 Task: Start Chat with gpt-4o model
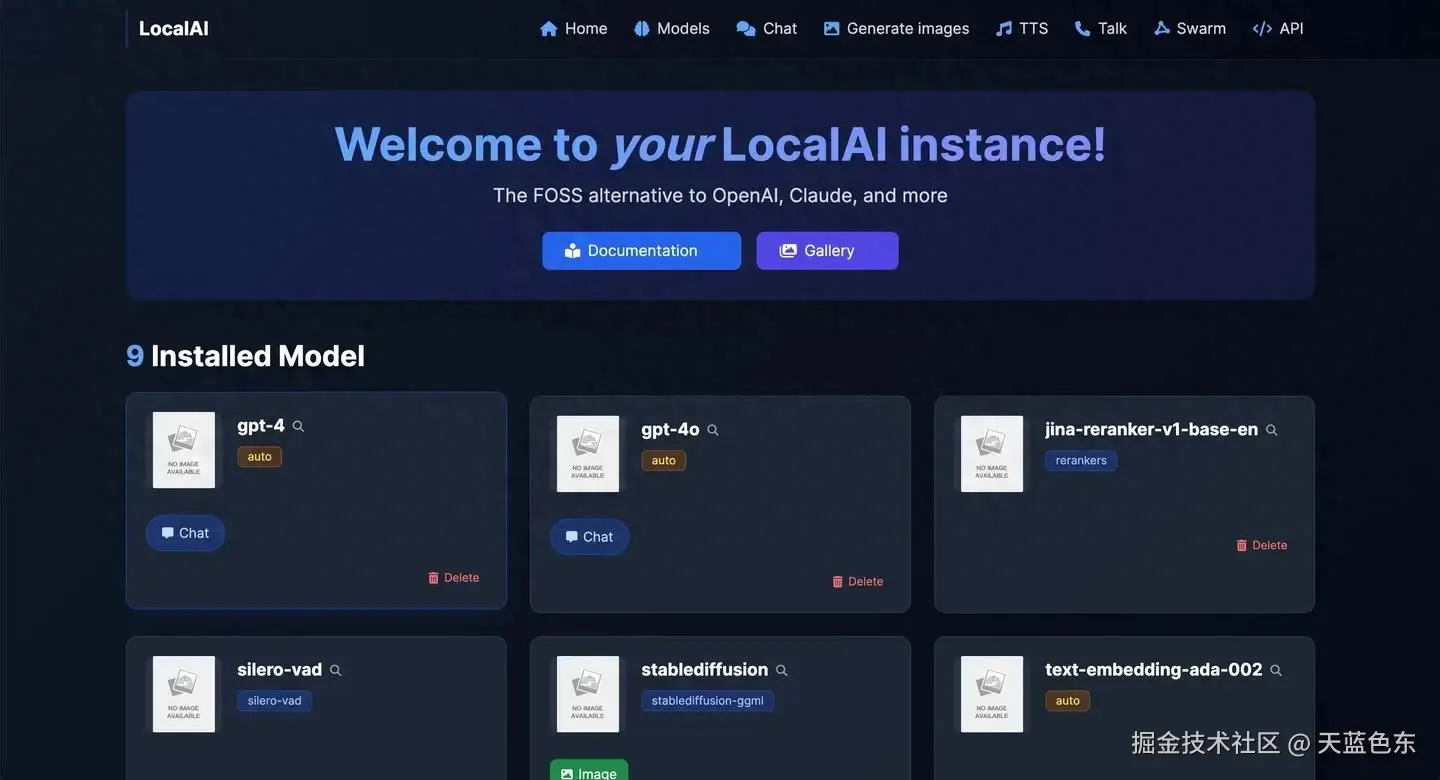pos(590,537)
